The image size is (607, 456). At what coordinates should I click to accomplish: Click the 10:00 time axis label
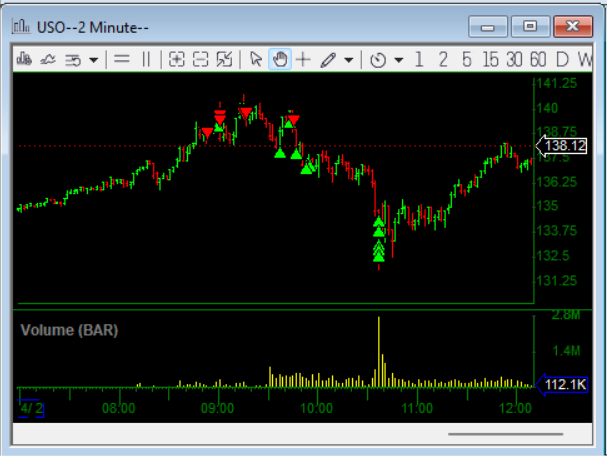317,408
